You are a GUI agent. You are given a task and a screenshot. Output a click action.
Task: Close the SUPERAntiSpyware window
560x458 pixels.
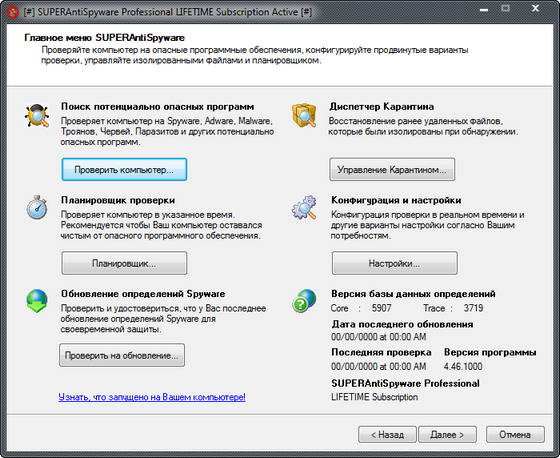535,9
